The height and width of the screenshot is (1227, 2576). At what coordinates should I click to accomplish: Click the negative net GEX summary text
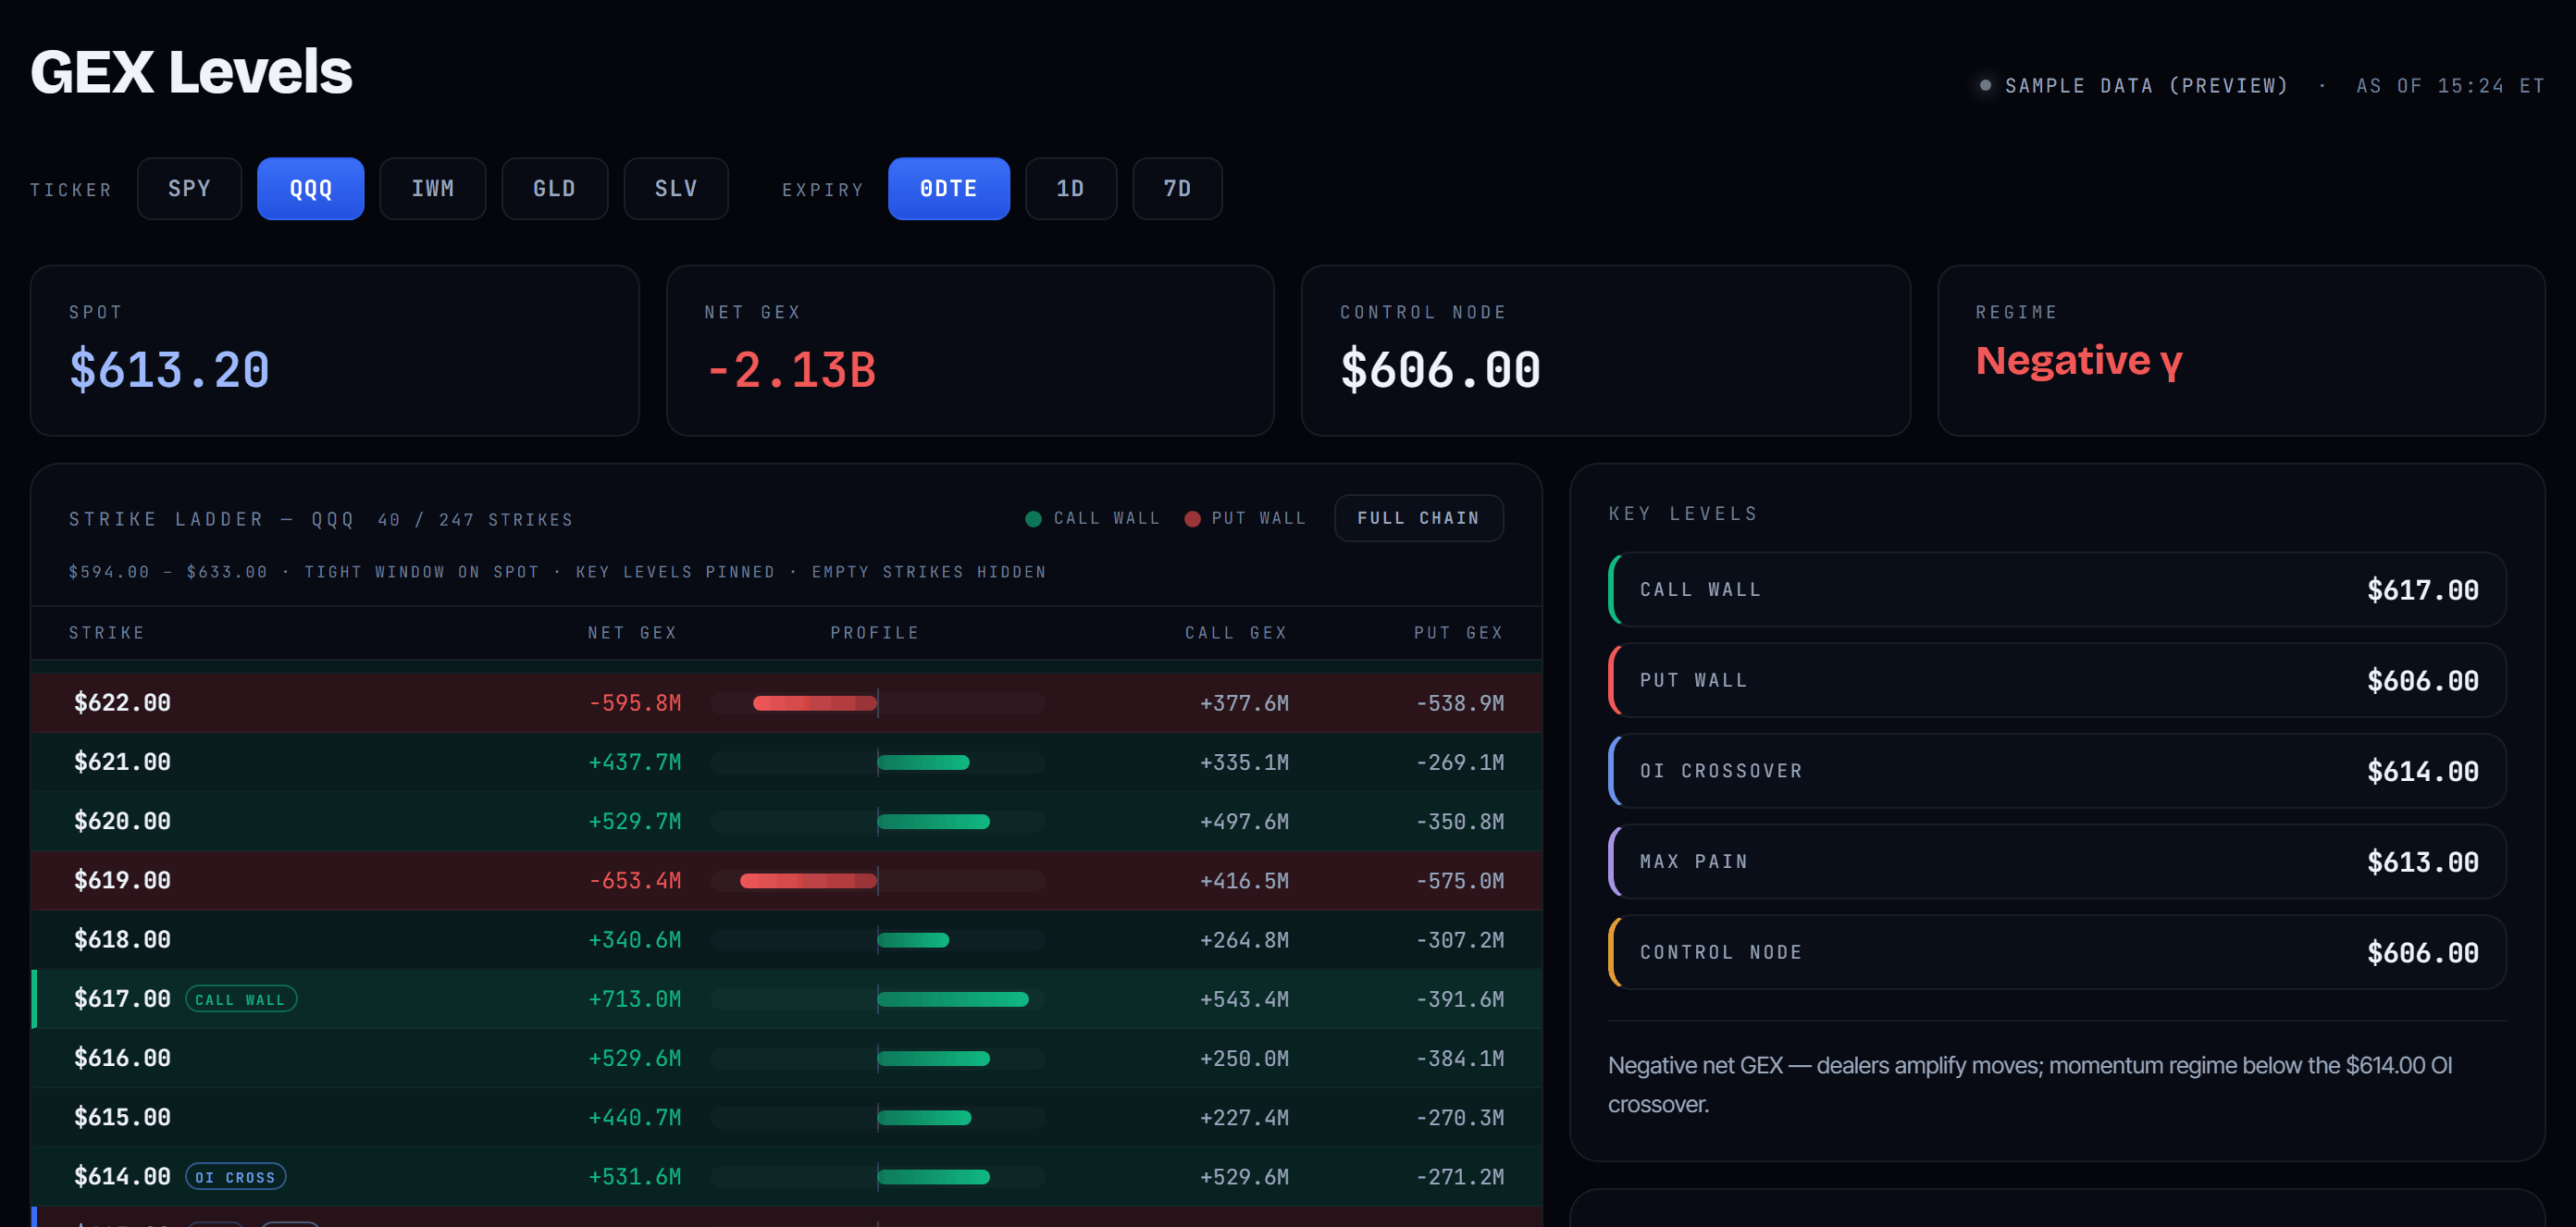tap(2030, 1084)
